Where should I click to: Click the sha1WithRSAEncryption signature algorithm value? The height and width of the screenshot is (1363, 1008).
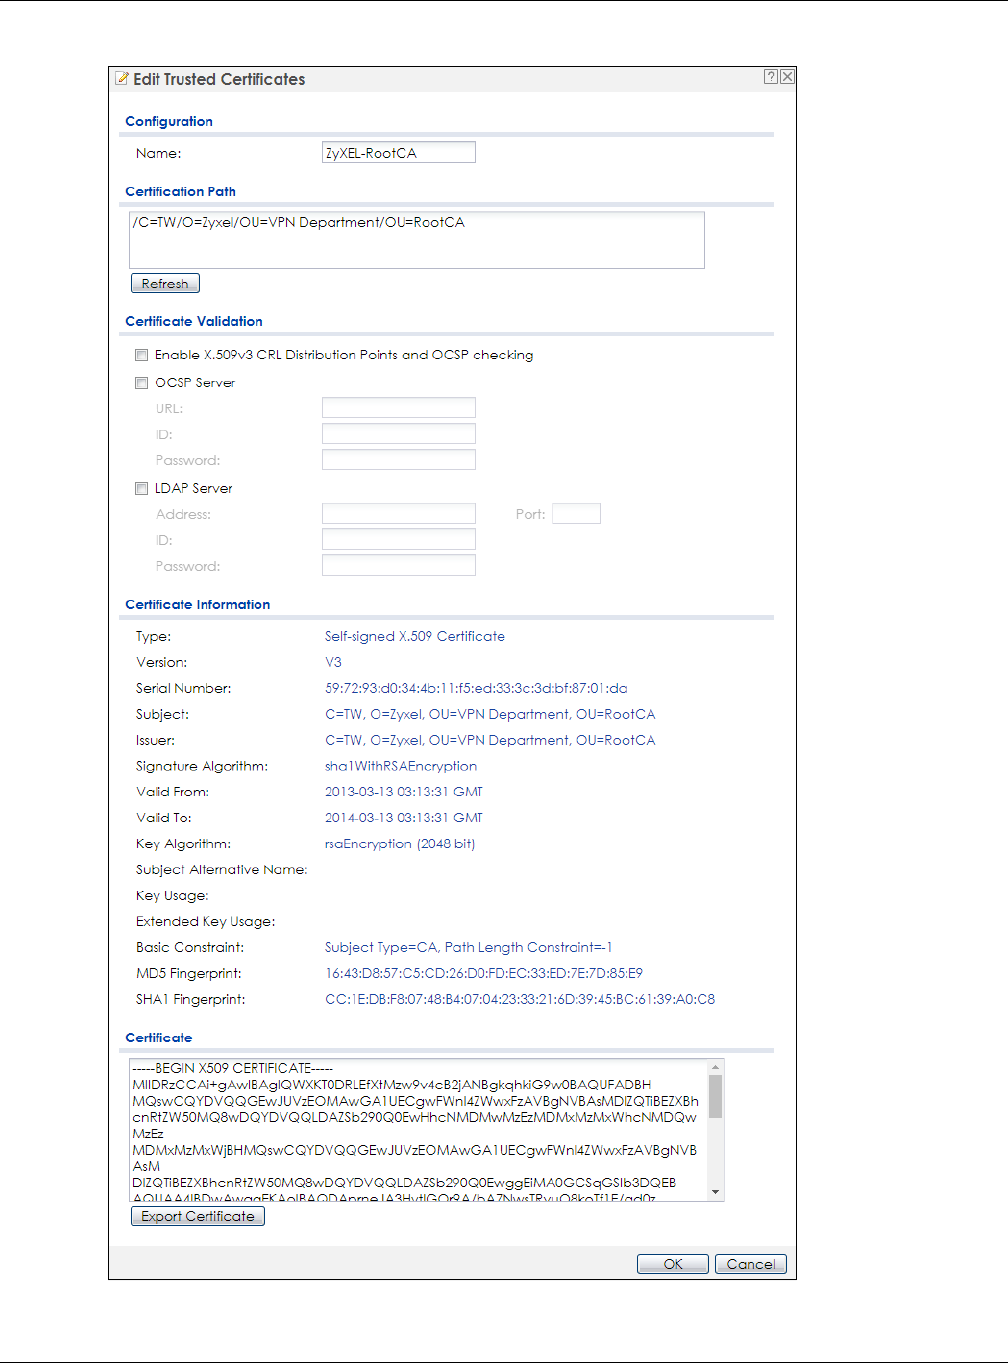401,766
